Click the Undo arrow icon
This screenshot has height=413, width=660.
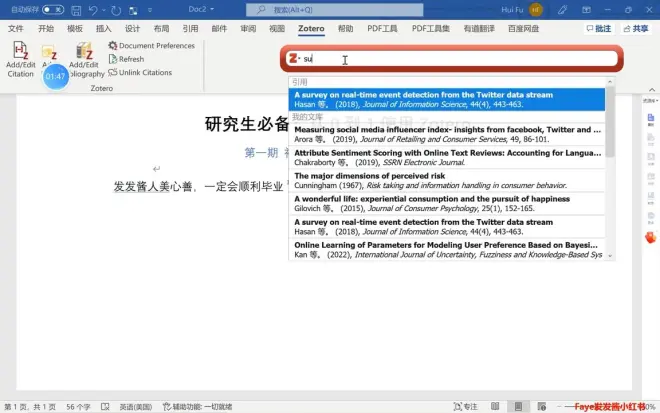point(93,10)
